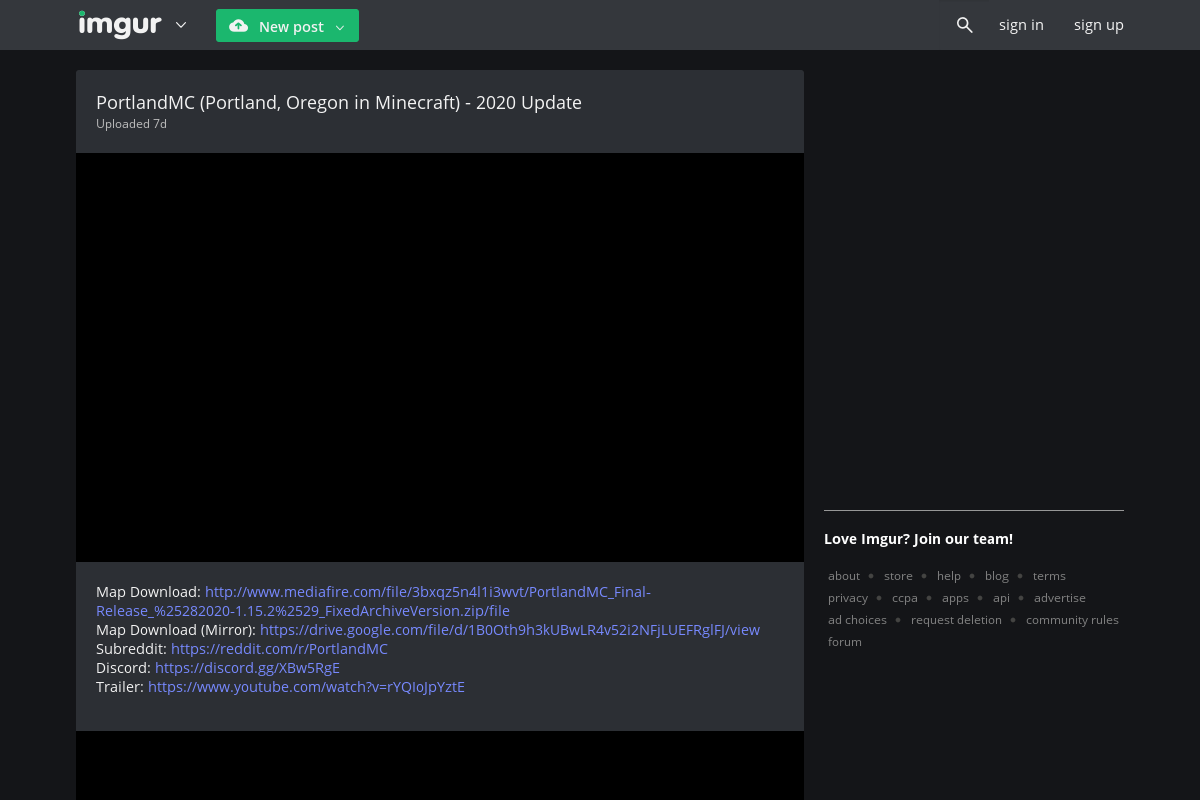The width and height of the screenshot is (1200, 800).
Task: Open the about footer link
Action: [844, 576]
